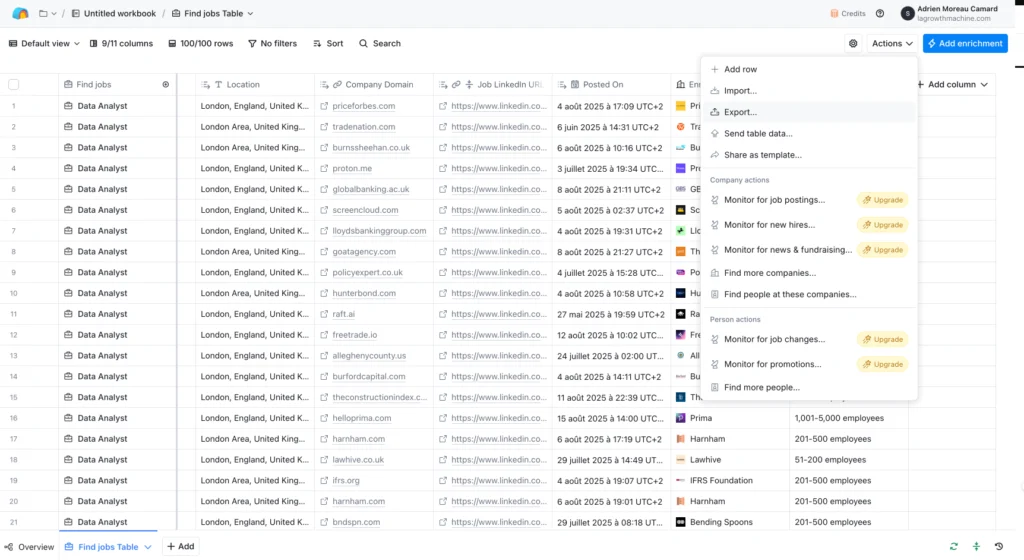This screenshot has width=1024, height=560.
Task: Open the No filters control
Action: point(272,44)
